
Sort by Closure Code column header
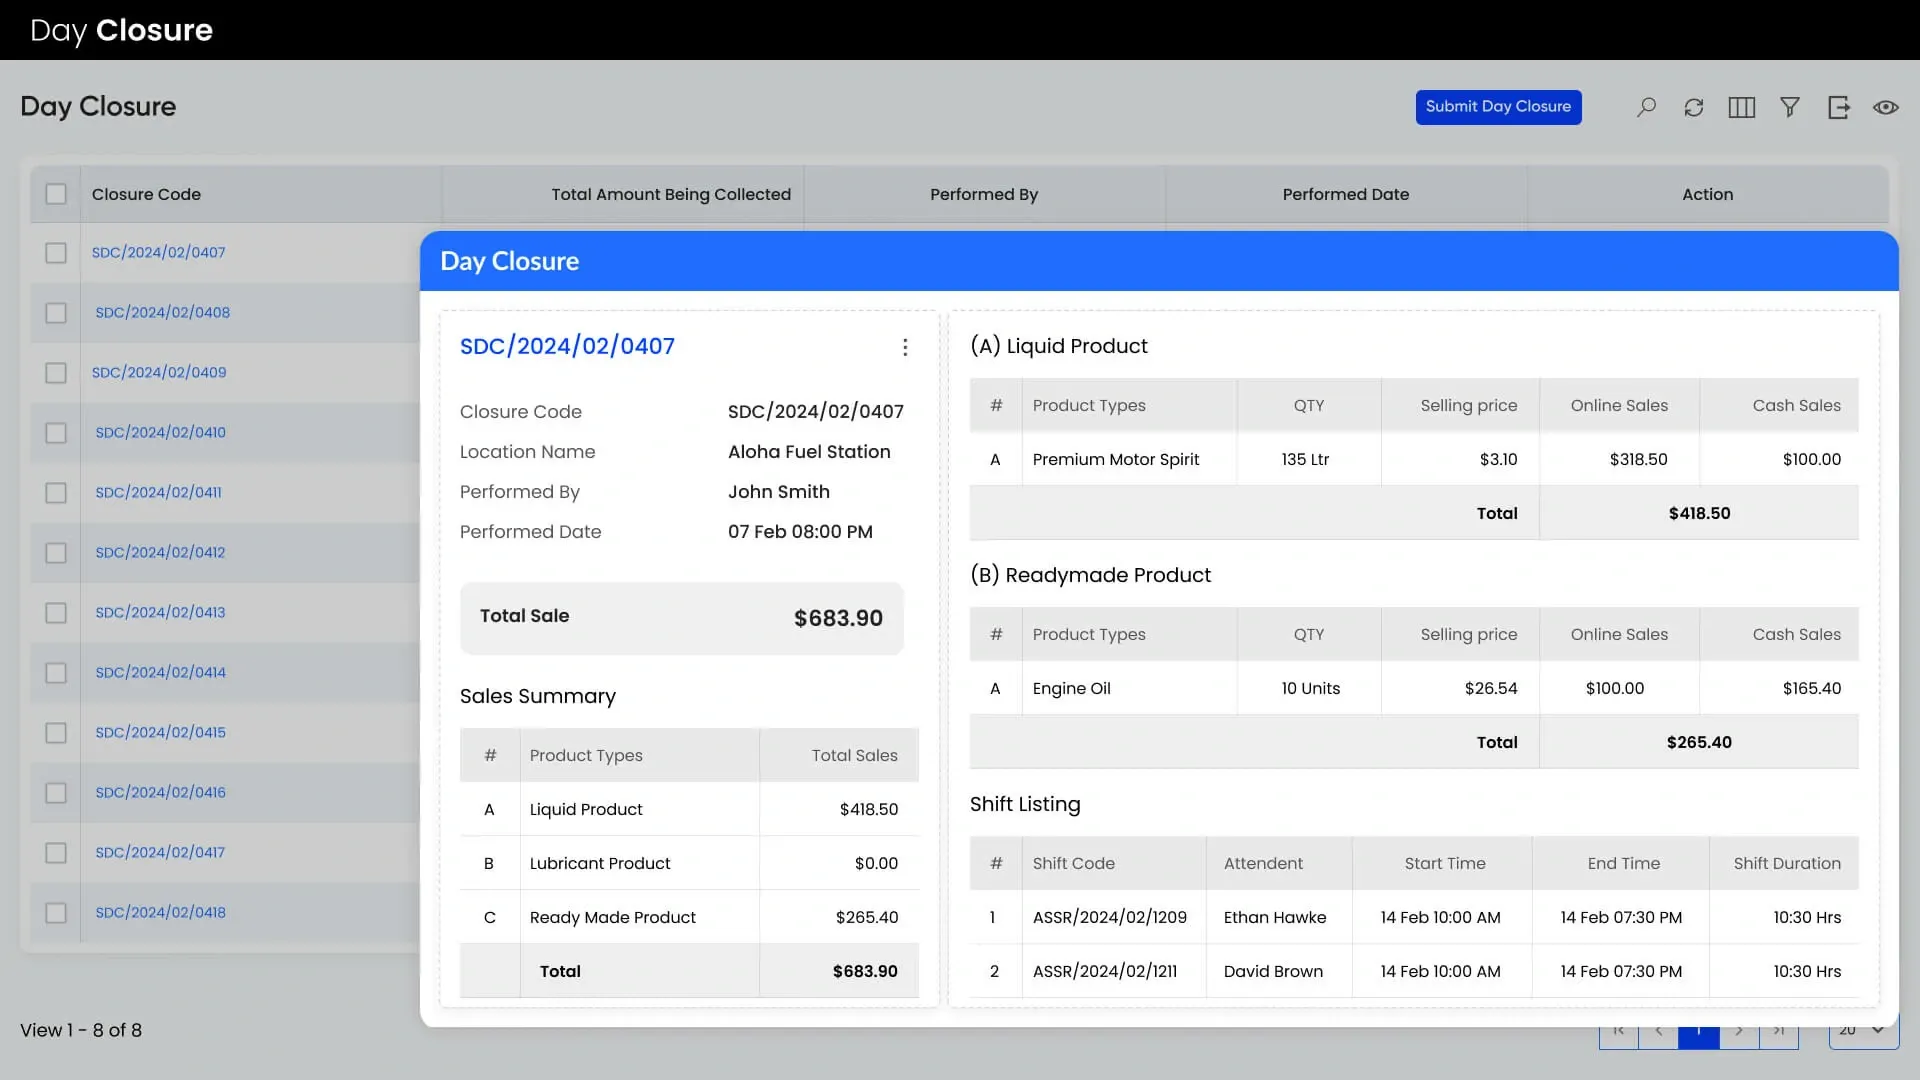pos(146,194)
